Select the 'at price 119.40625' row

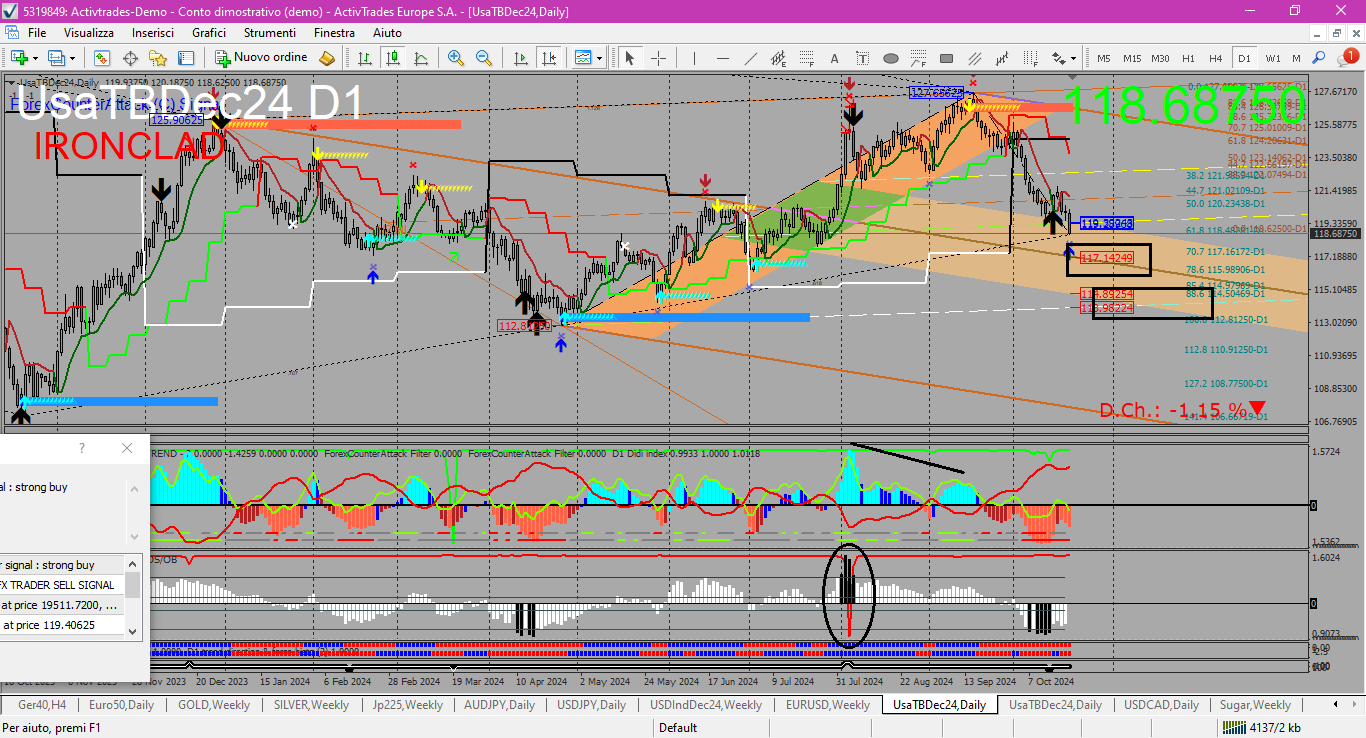62,625
